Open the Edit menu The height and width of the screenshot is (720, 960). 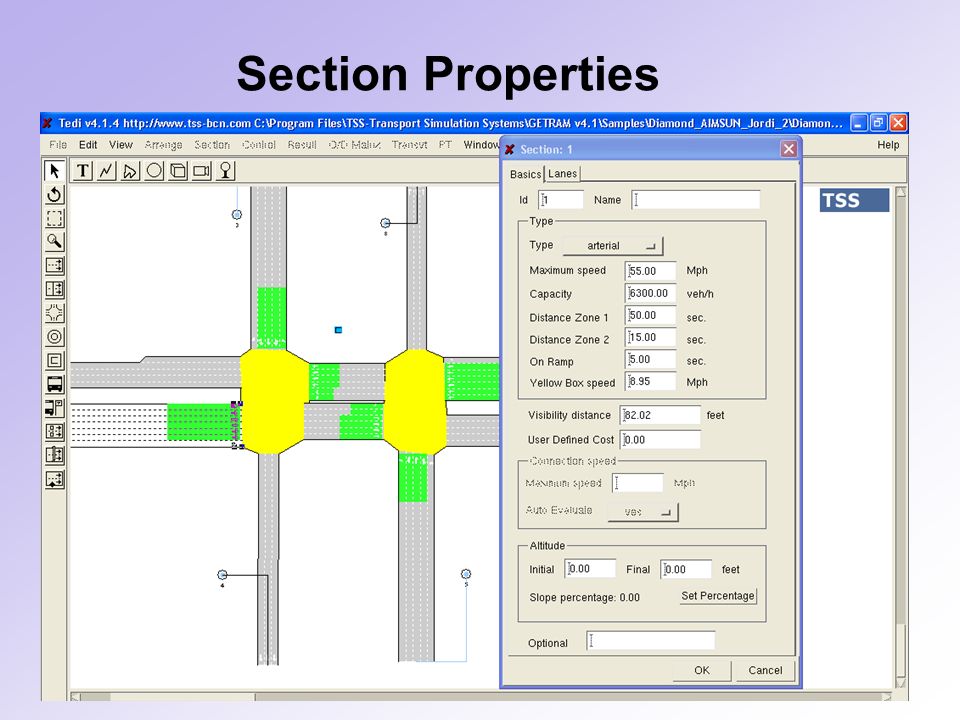point(88,144)
